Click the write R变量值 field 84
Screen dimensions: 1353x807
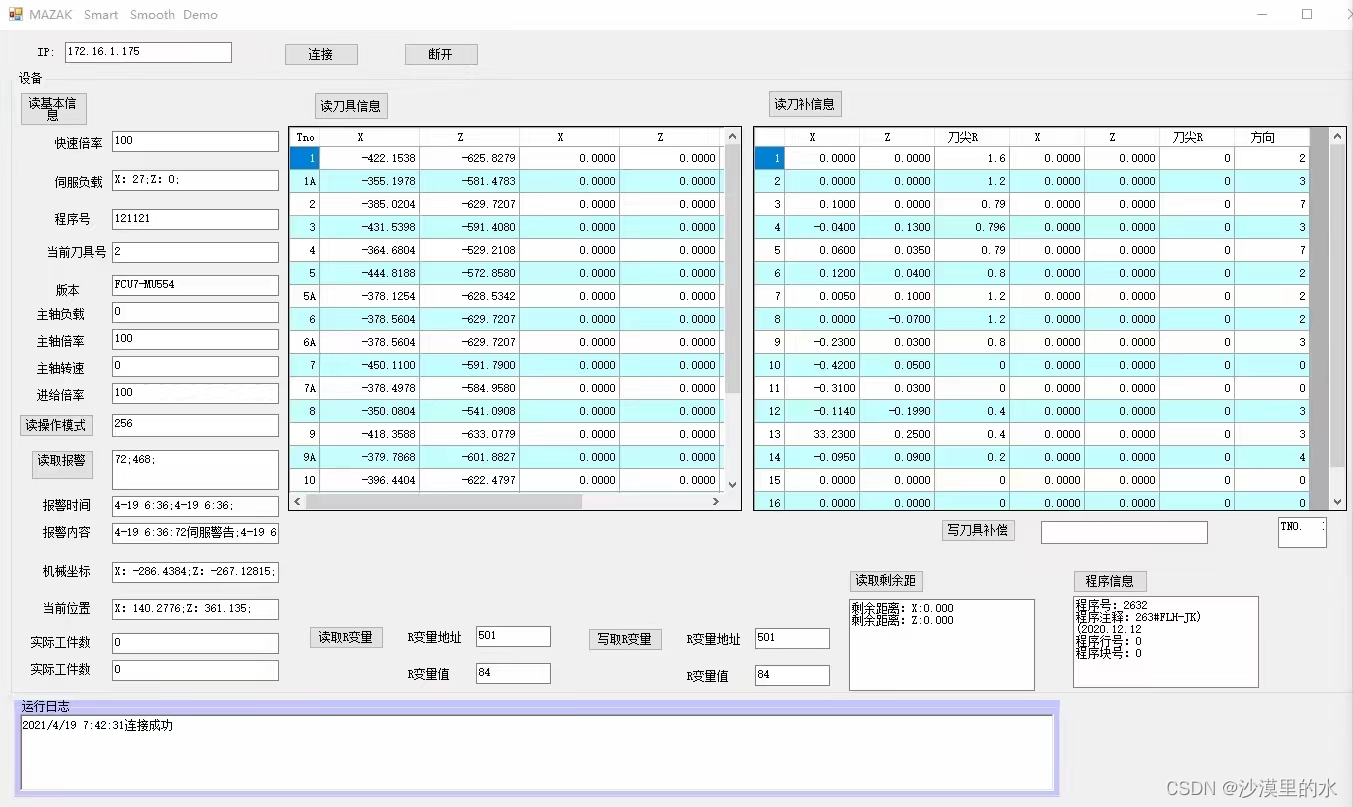(x=792, y=675)
